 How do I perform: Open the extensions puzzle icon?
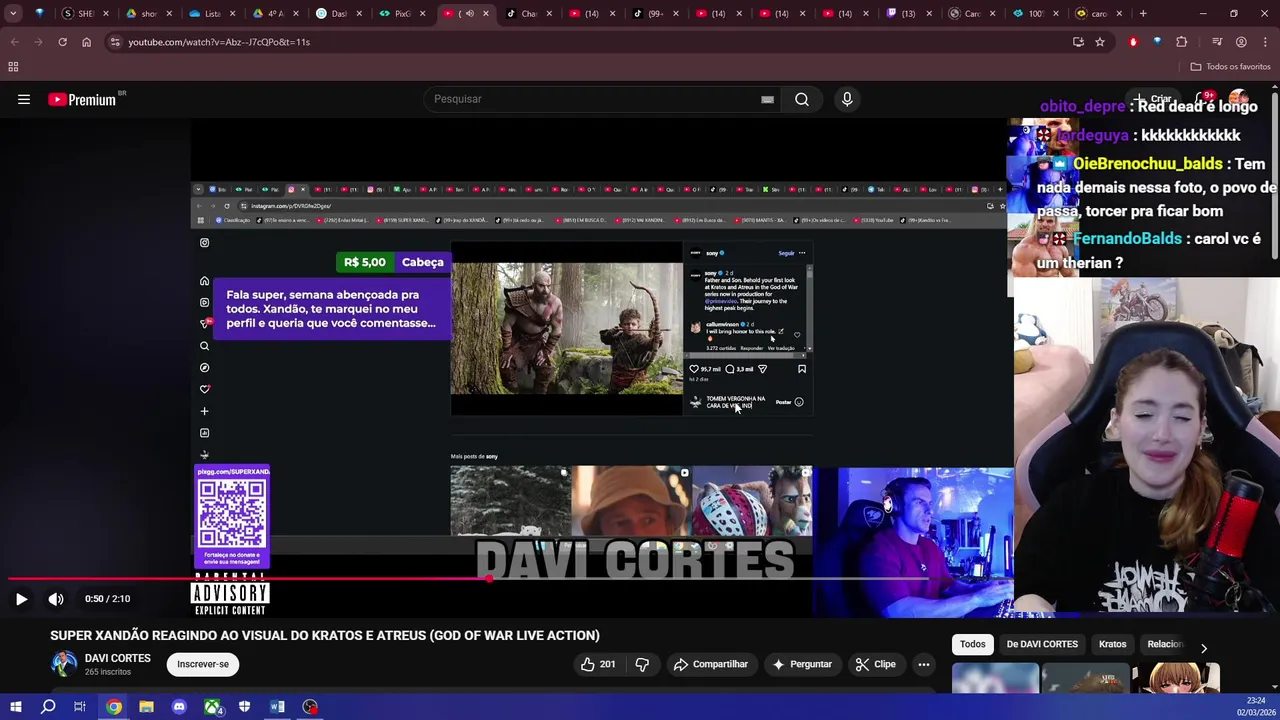pos(1182,42)
